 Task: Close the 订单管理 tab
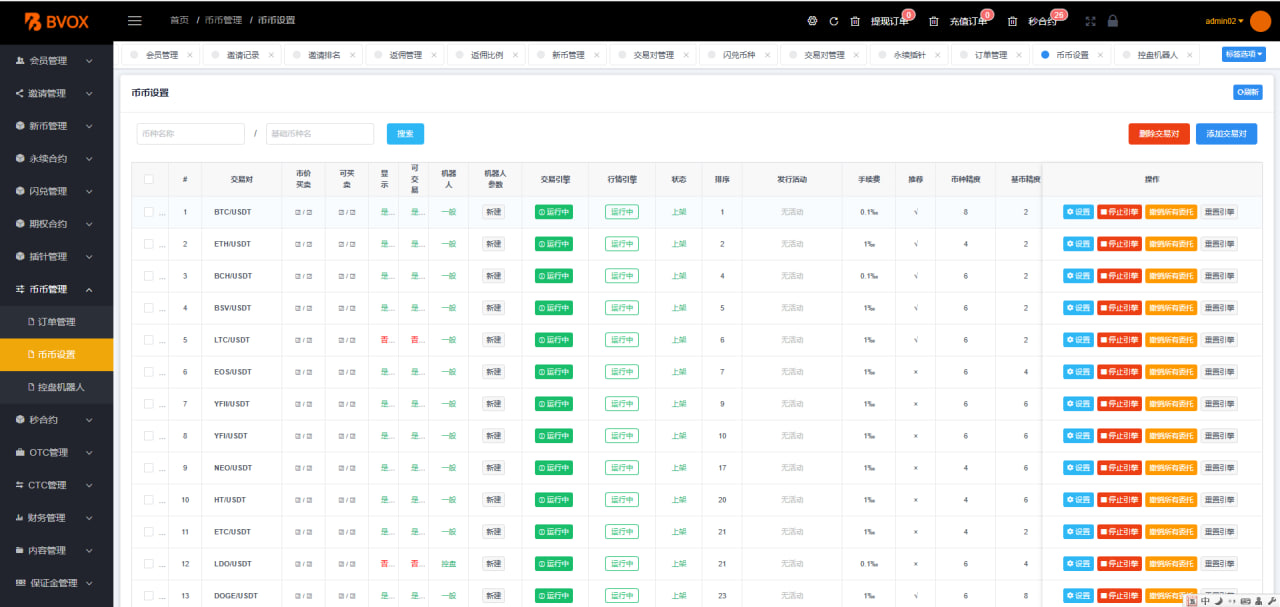click(x=1020, y=55)
